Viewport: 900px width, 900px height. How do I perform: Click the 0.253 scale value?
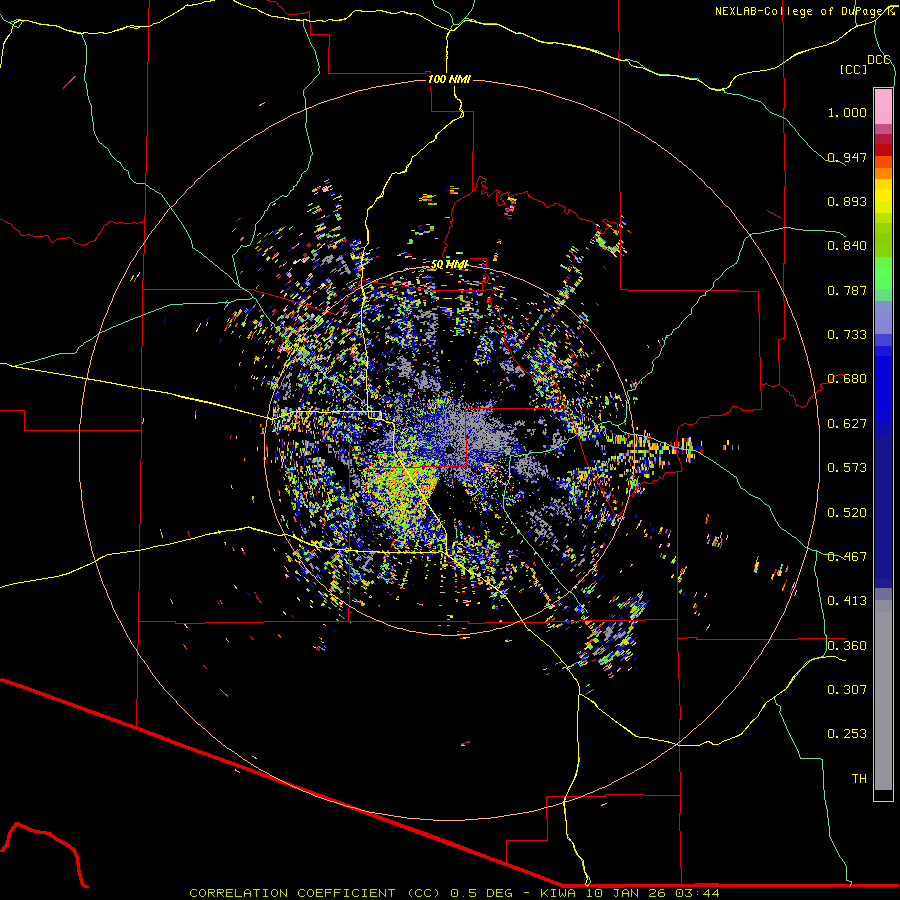coord(847,734)
